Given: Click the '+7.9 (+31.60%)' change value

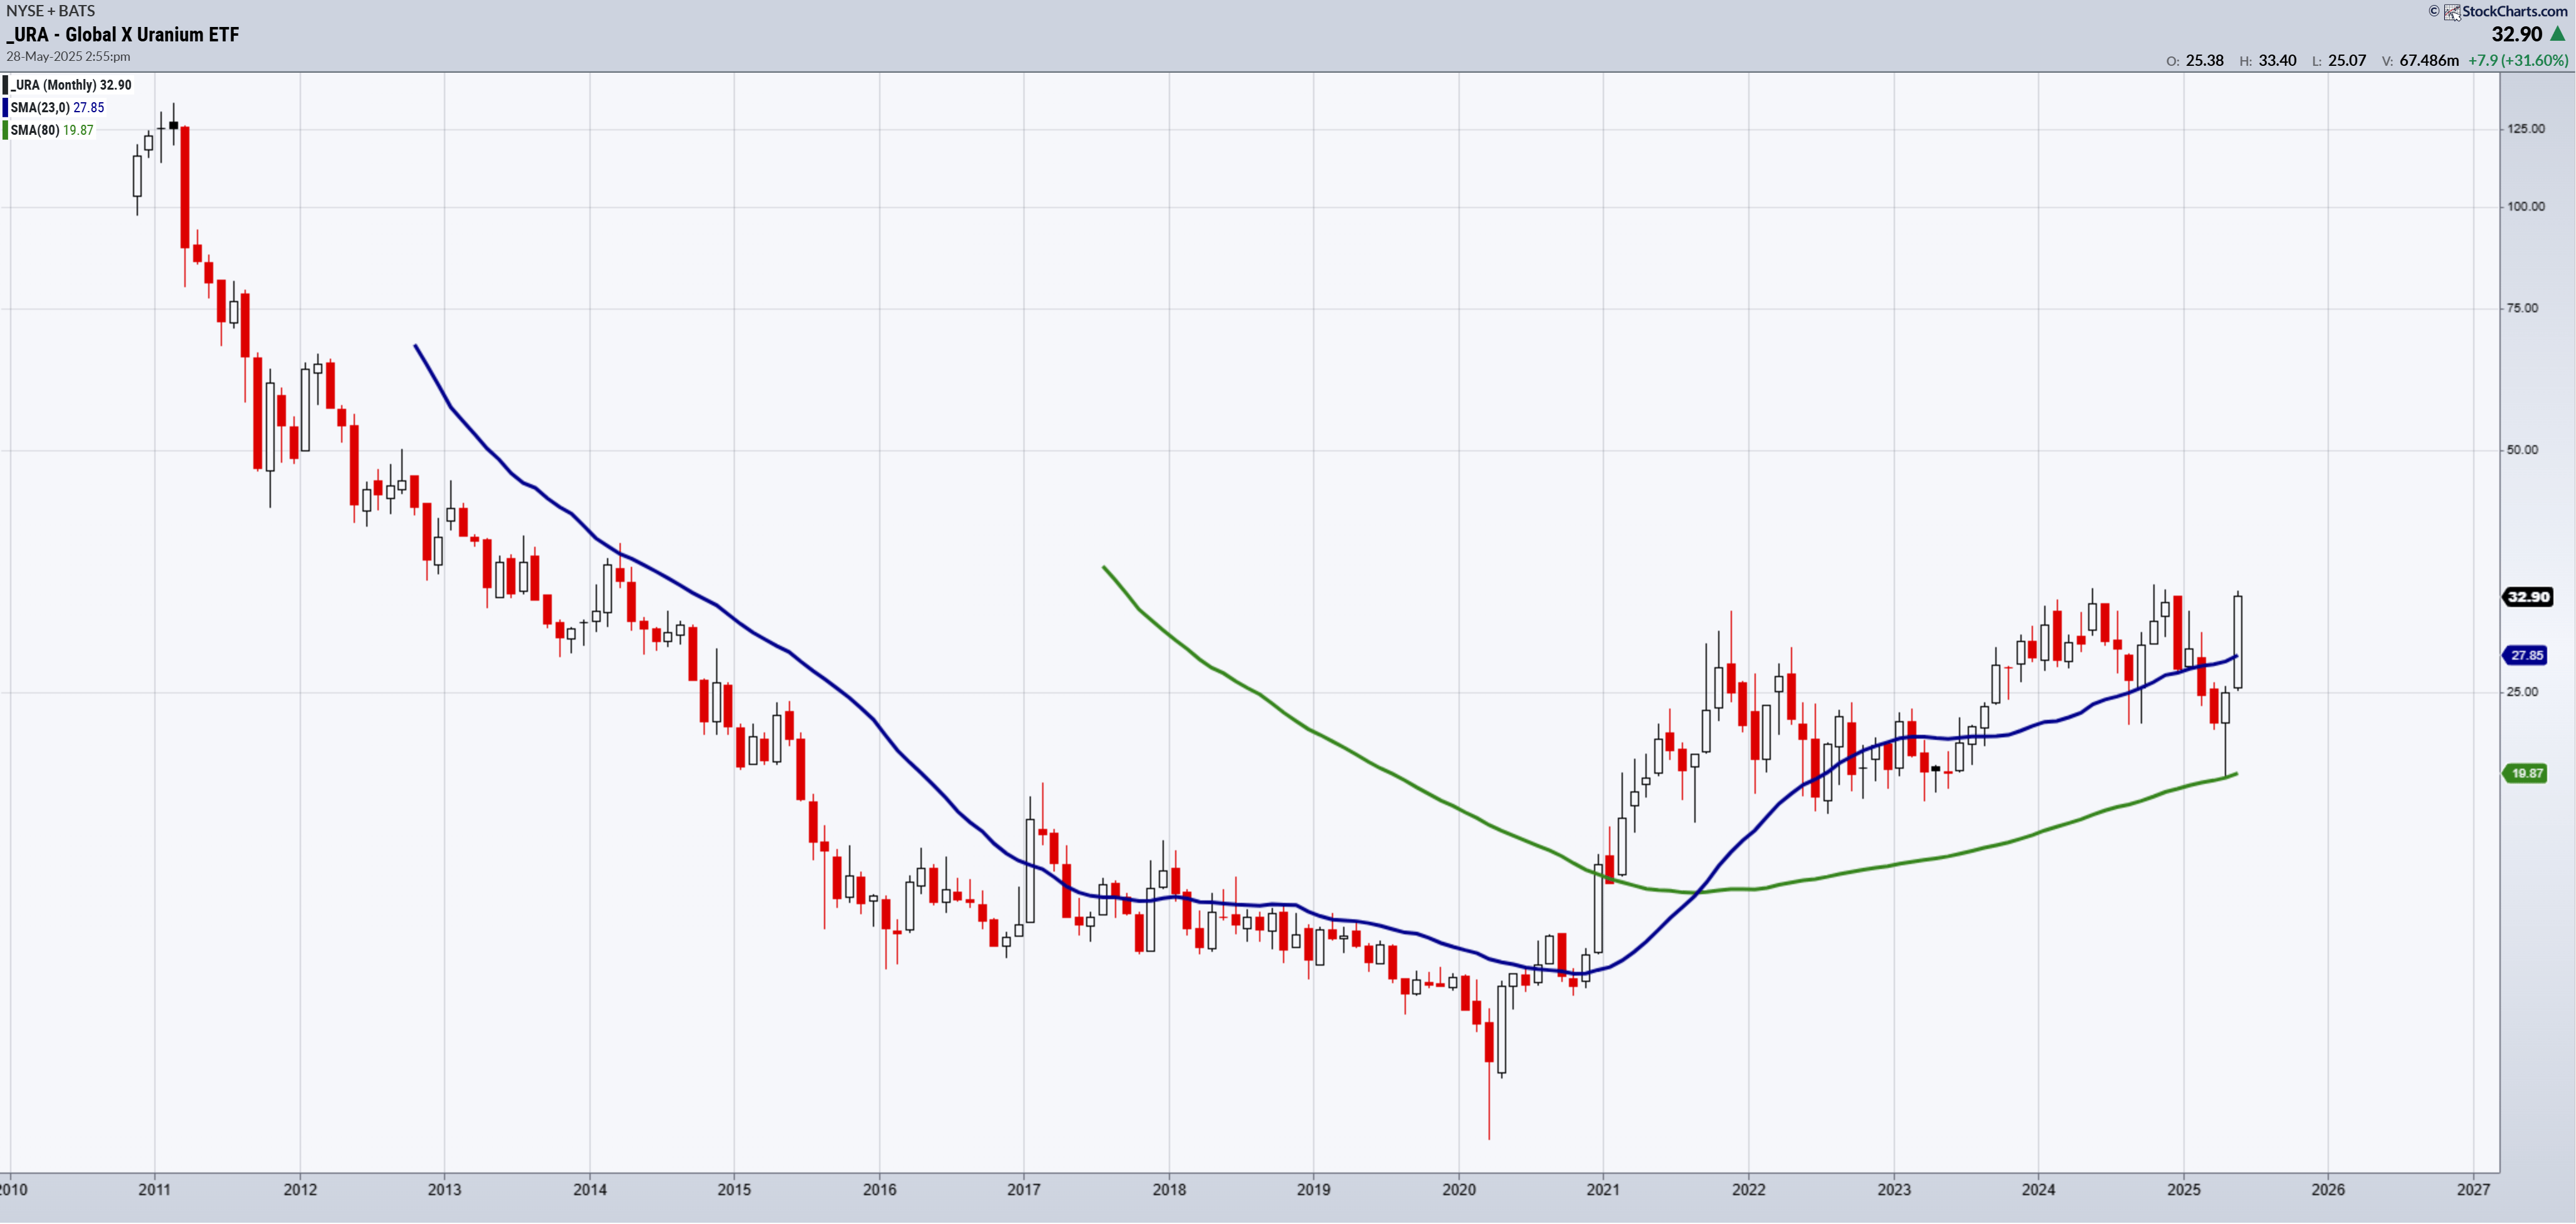Looking at the screenshot, I should [2517, 61].
